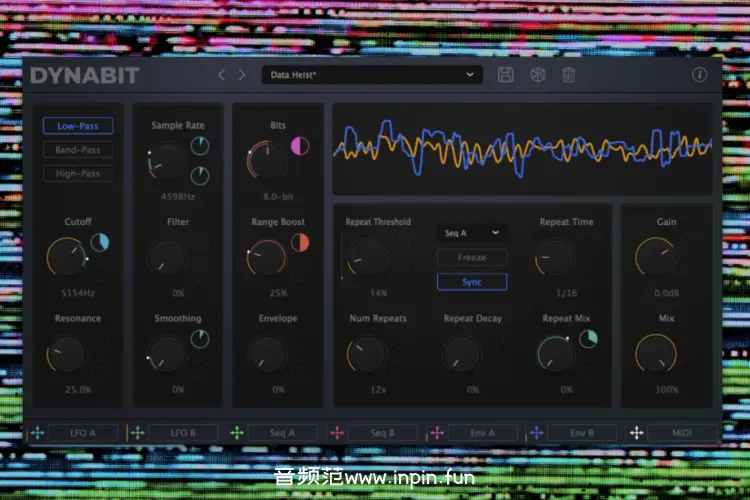
Task: Click the MIDI modulation crosshair icon
Action: (x=636, y=433)
